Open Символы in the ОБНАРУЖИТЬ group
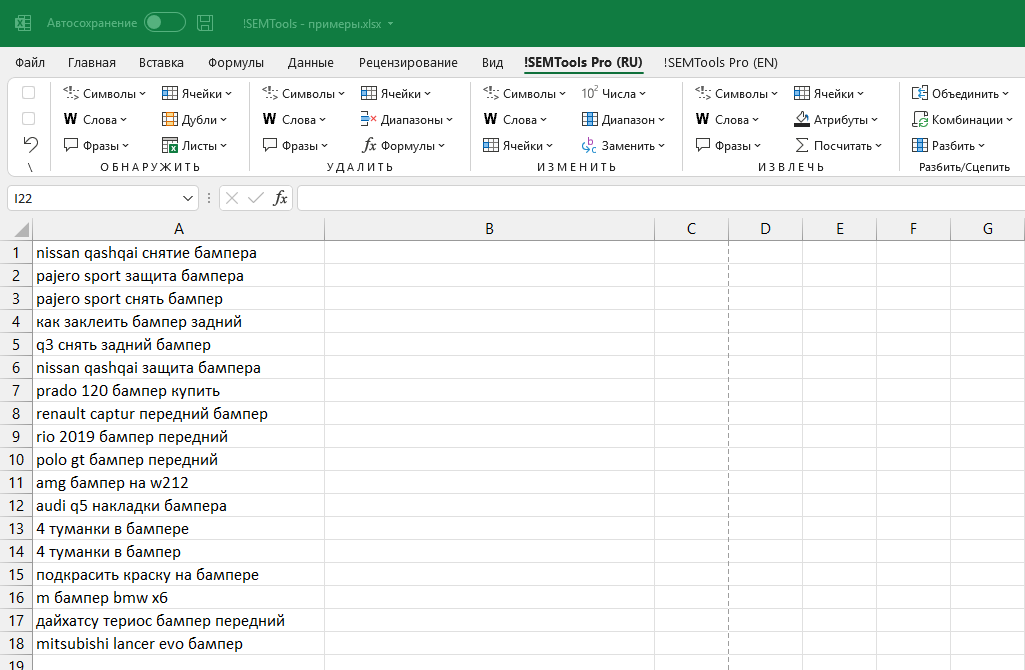Image resolution: width=1025 pixels, height=670 pixels. [105, 93]
